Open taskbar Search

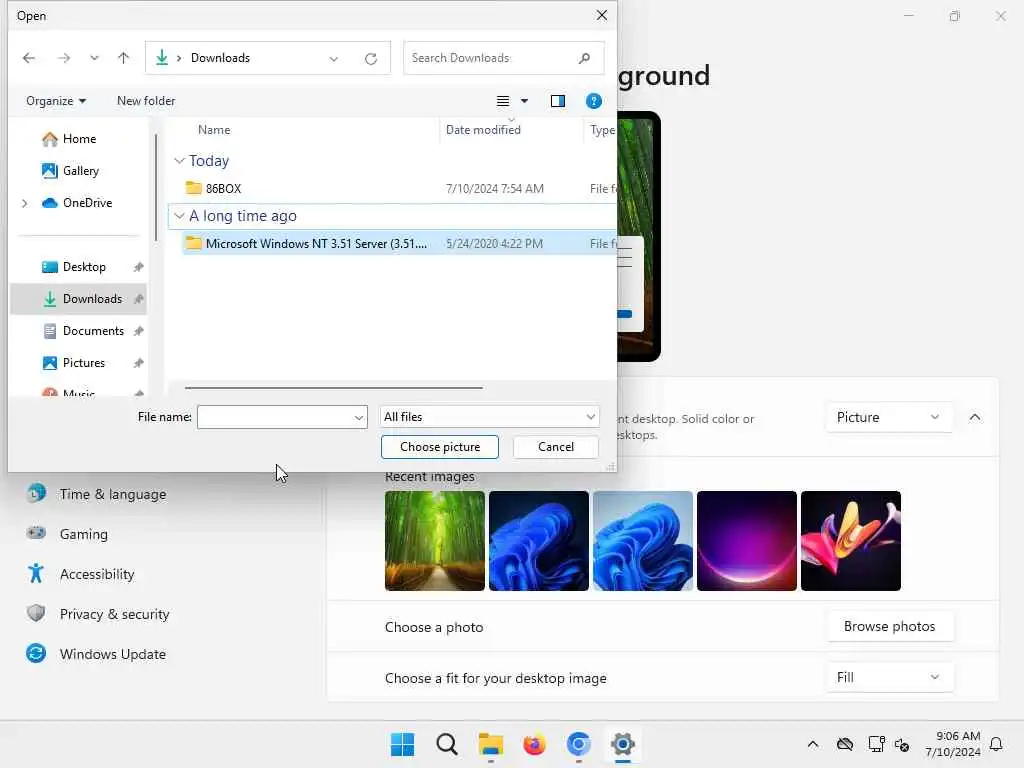coord(447,744)
